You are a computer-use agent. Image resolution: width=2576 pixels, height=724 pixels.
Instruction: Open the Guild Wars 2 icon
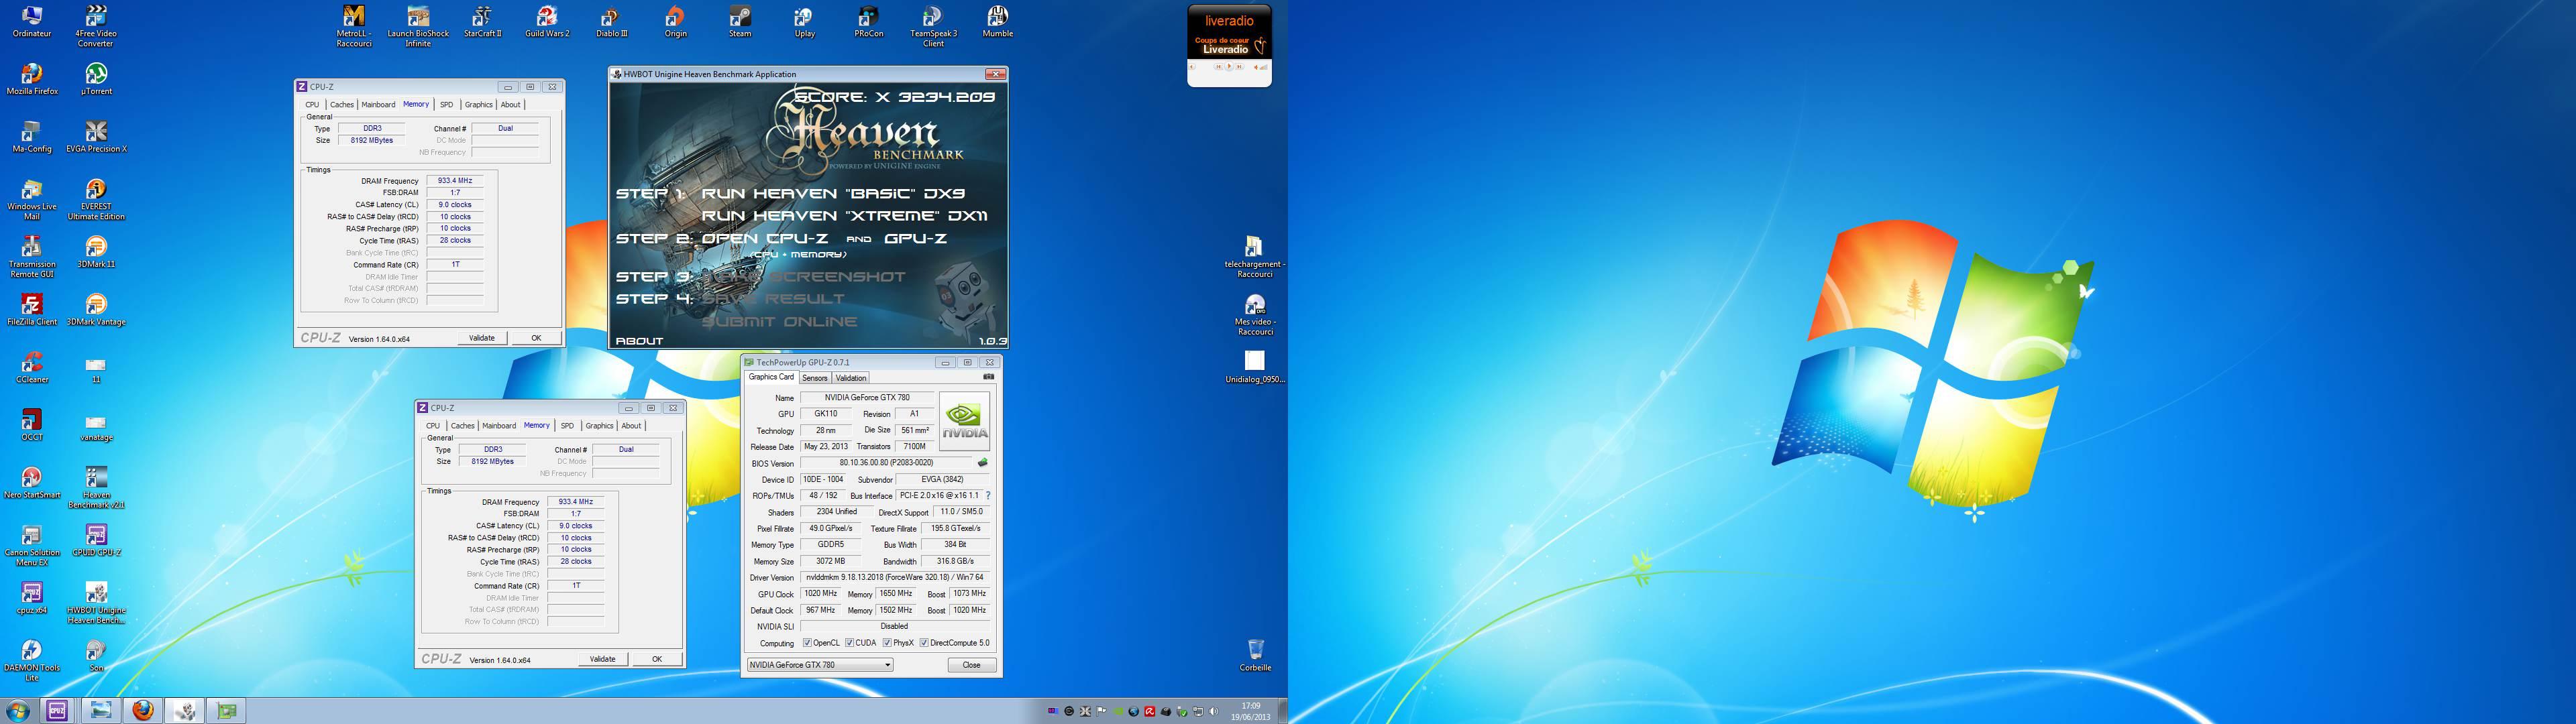point(547,22)
